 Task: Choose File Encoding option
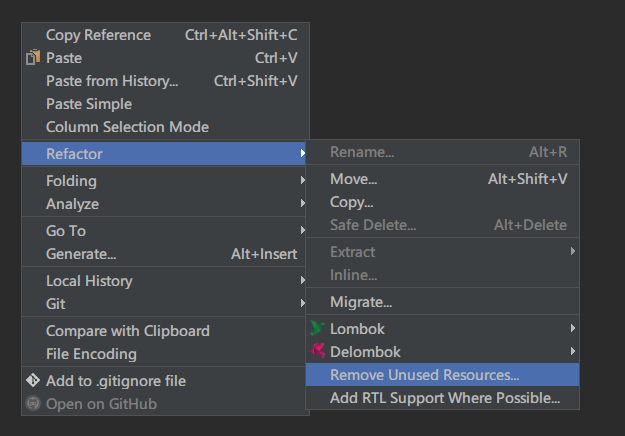point(91,354)
